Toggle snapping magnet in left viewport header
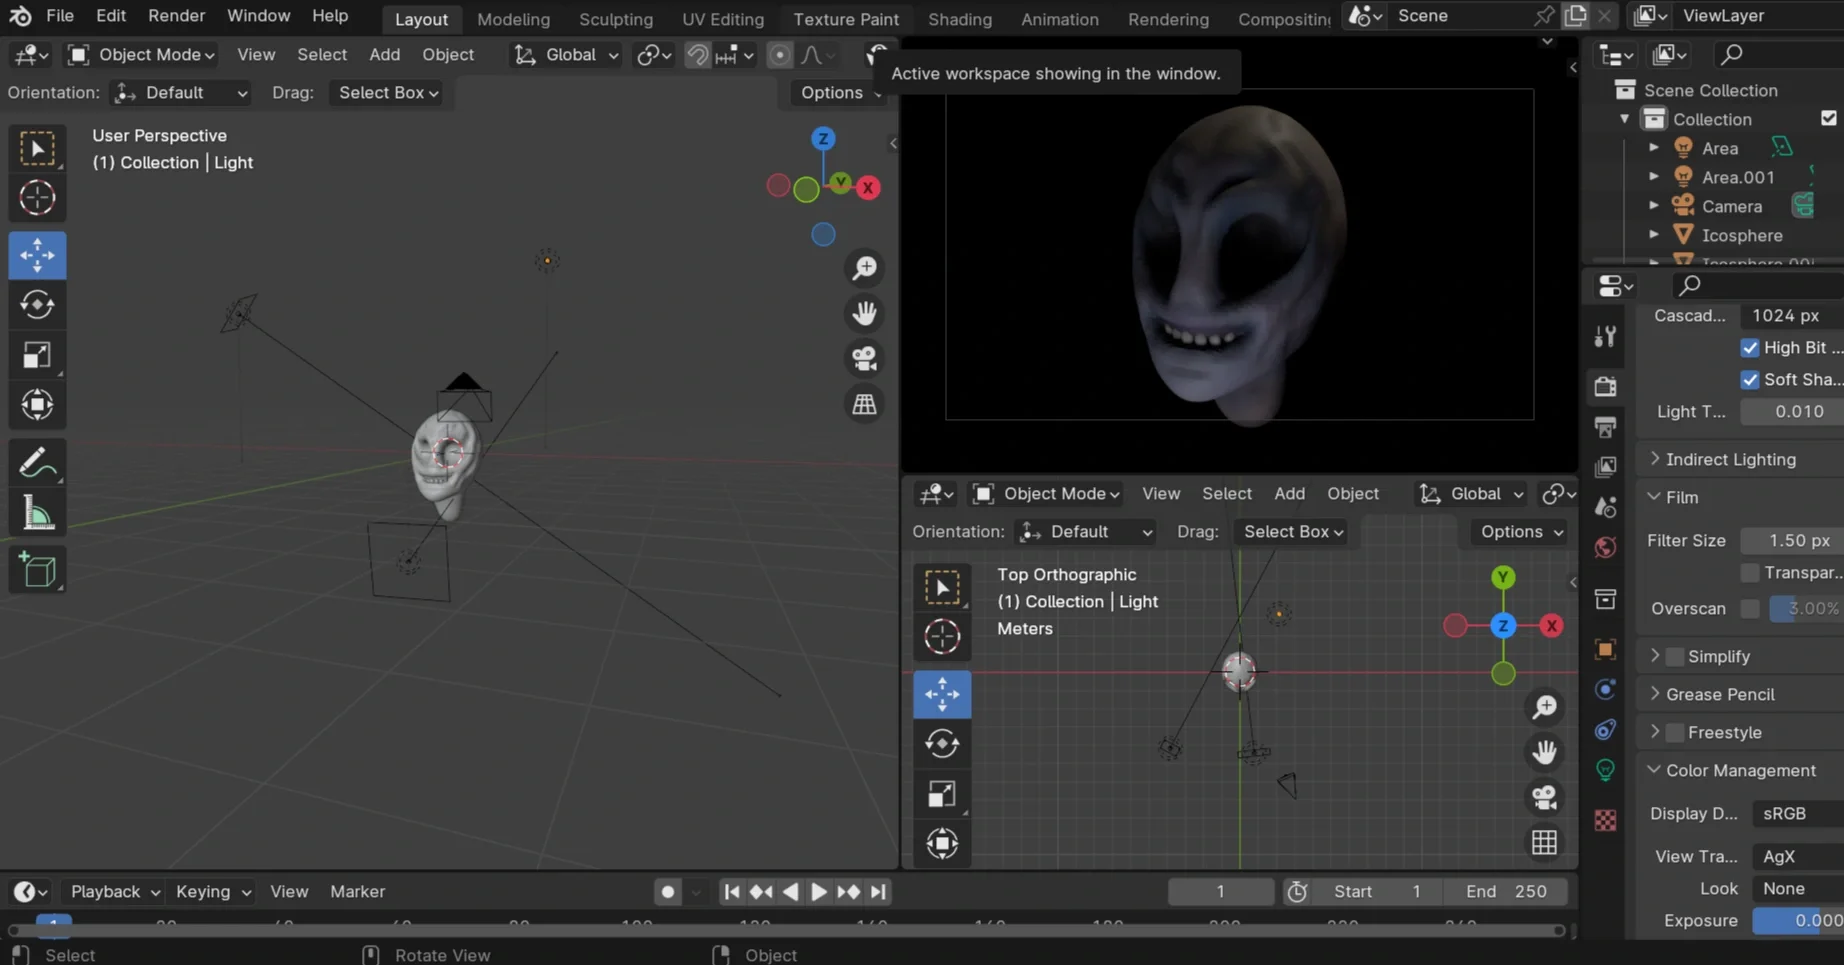Image resolution: width=1844 pixels, height=965 pixels. click(697, 55)
